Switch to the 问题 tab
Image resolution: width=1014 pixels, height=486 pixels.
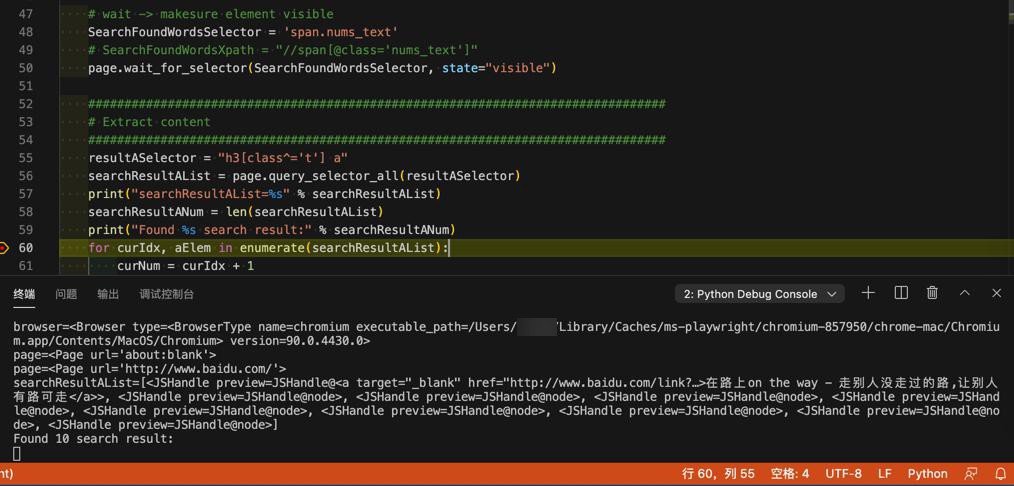click(66, 295)
